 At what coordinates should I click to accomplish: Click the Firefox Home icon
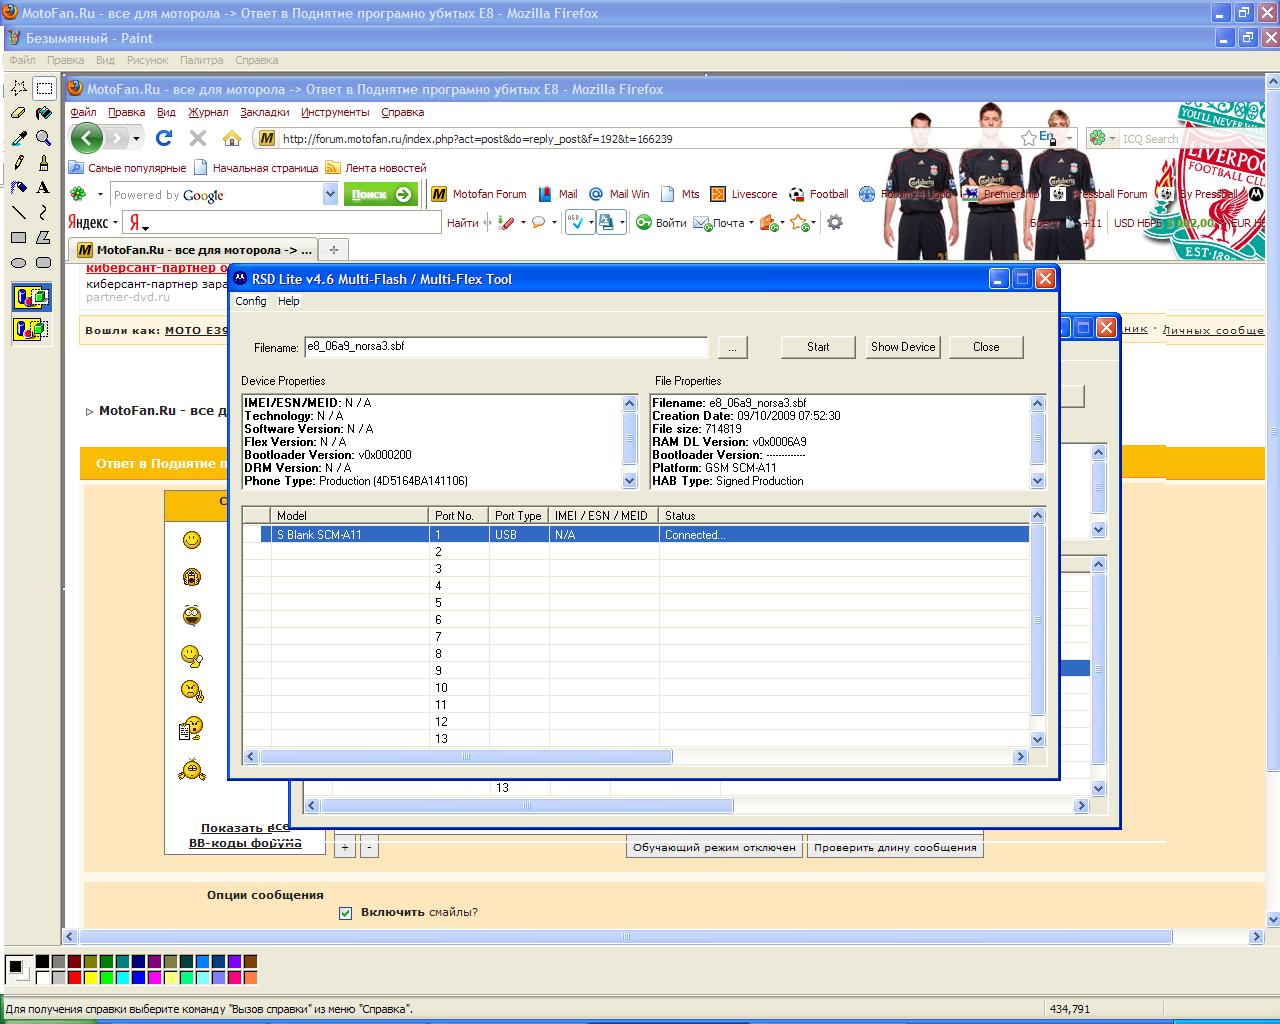tap(232, 138)
